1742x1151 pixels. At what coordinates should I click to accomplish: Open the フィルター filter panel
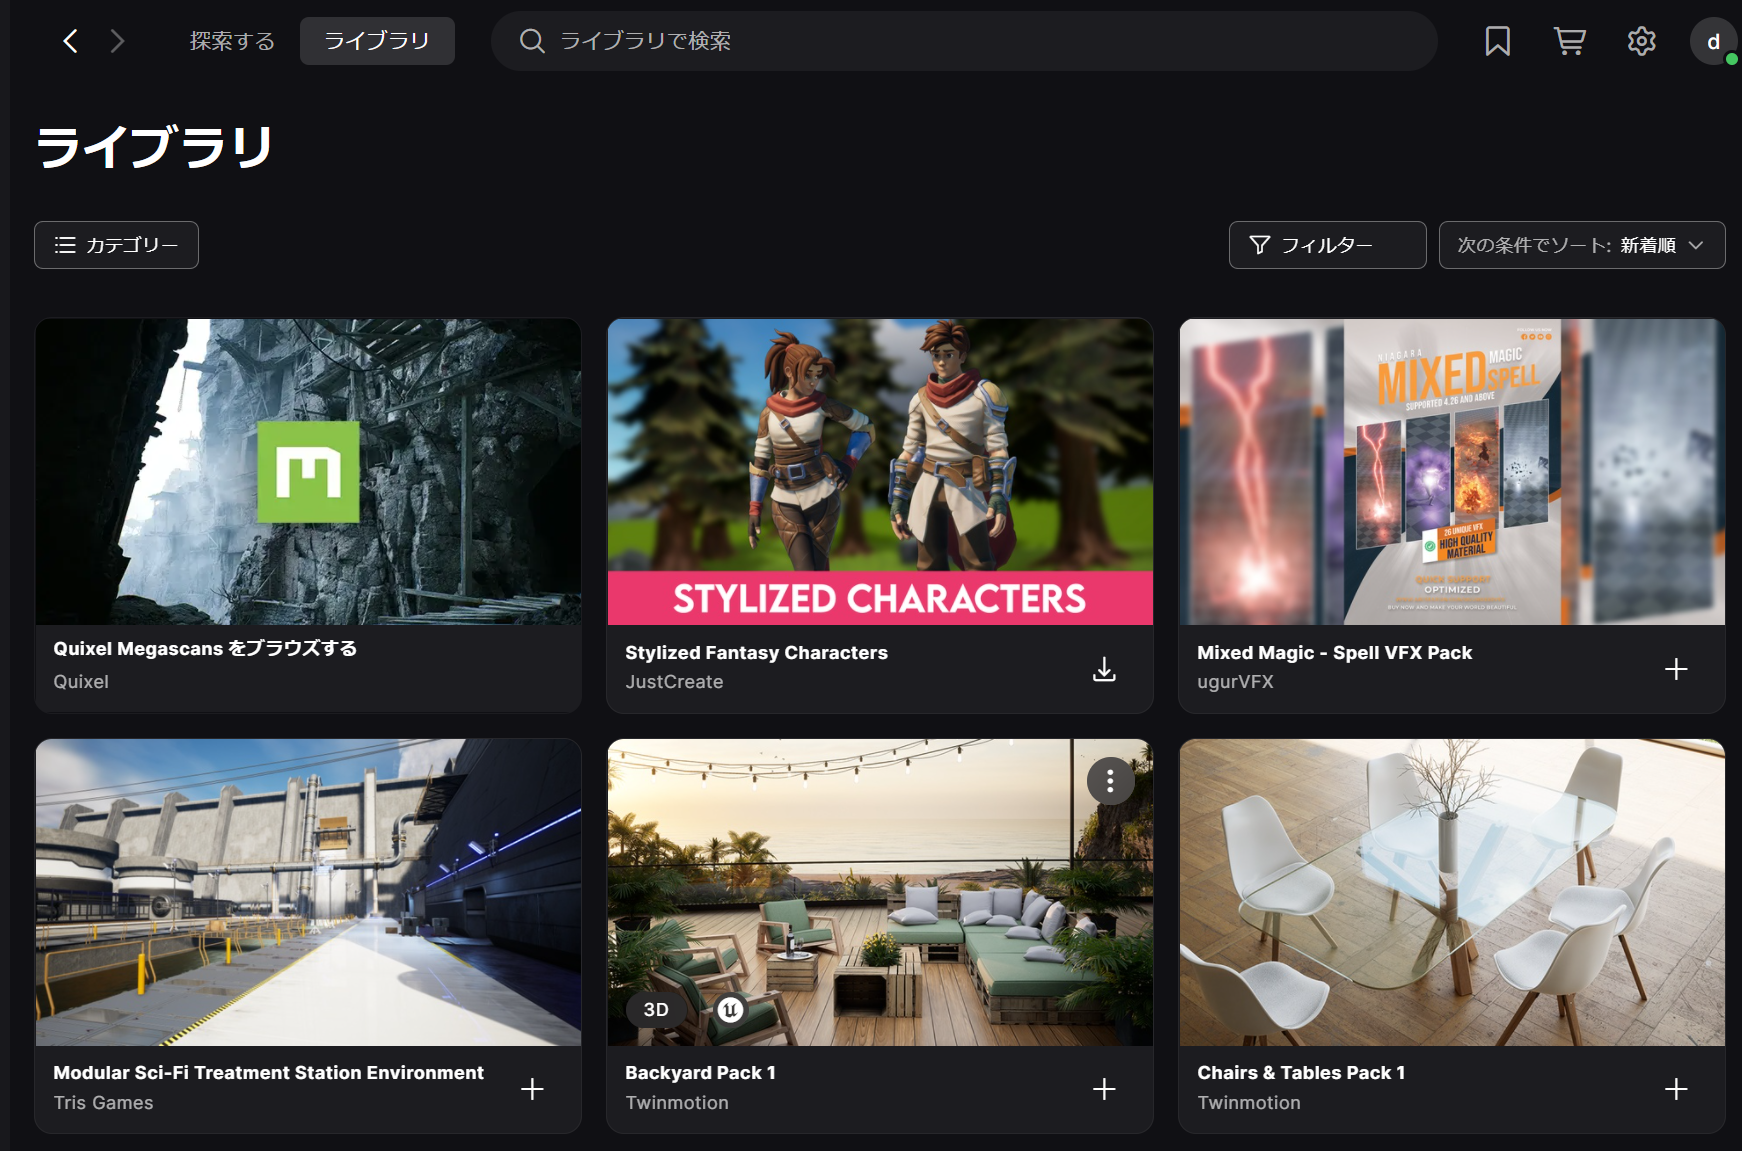pos(1326,245)
